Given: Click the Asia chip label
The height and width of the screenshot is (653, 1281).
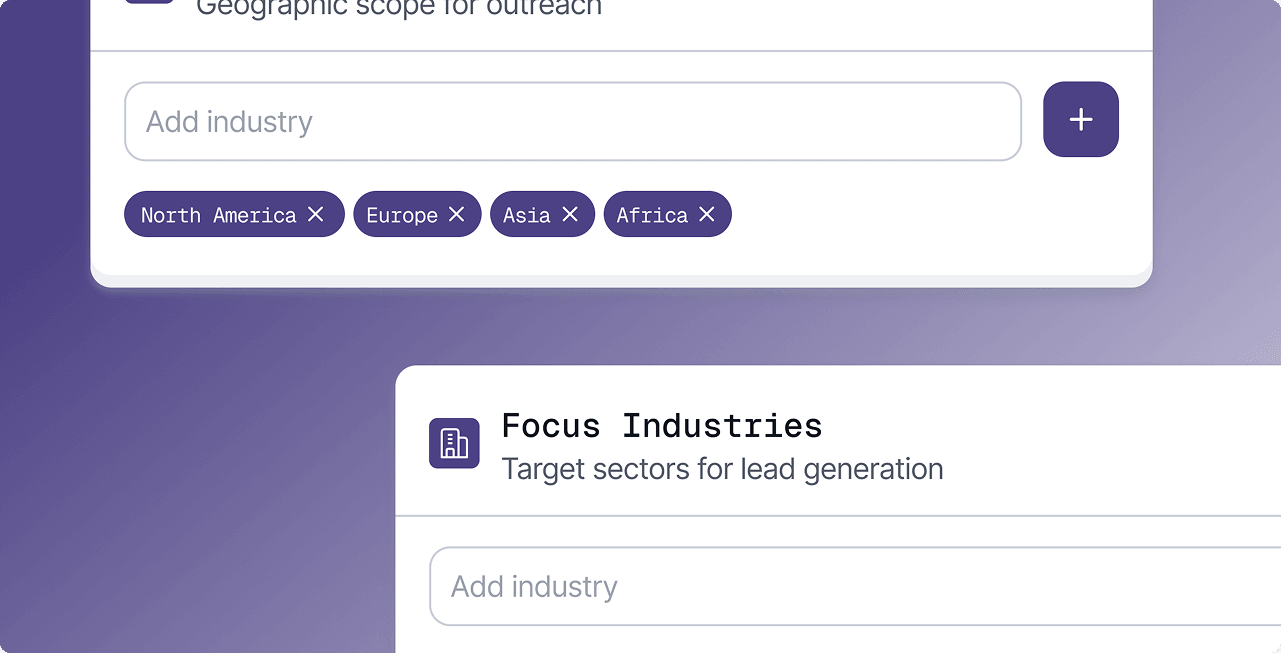Looking at the screenshot, I should 527,215.
